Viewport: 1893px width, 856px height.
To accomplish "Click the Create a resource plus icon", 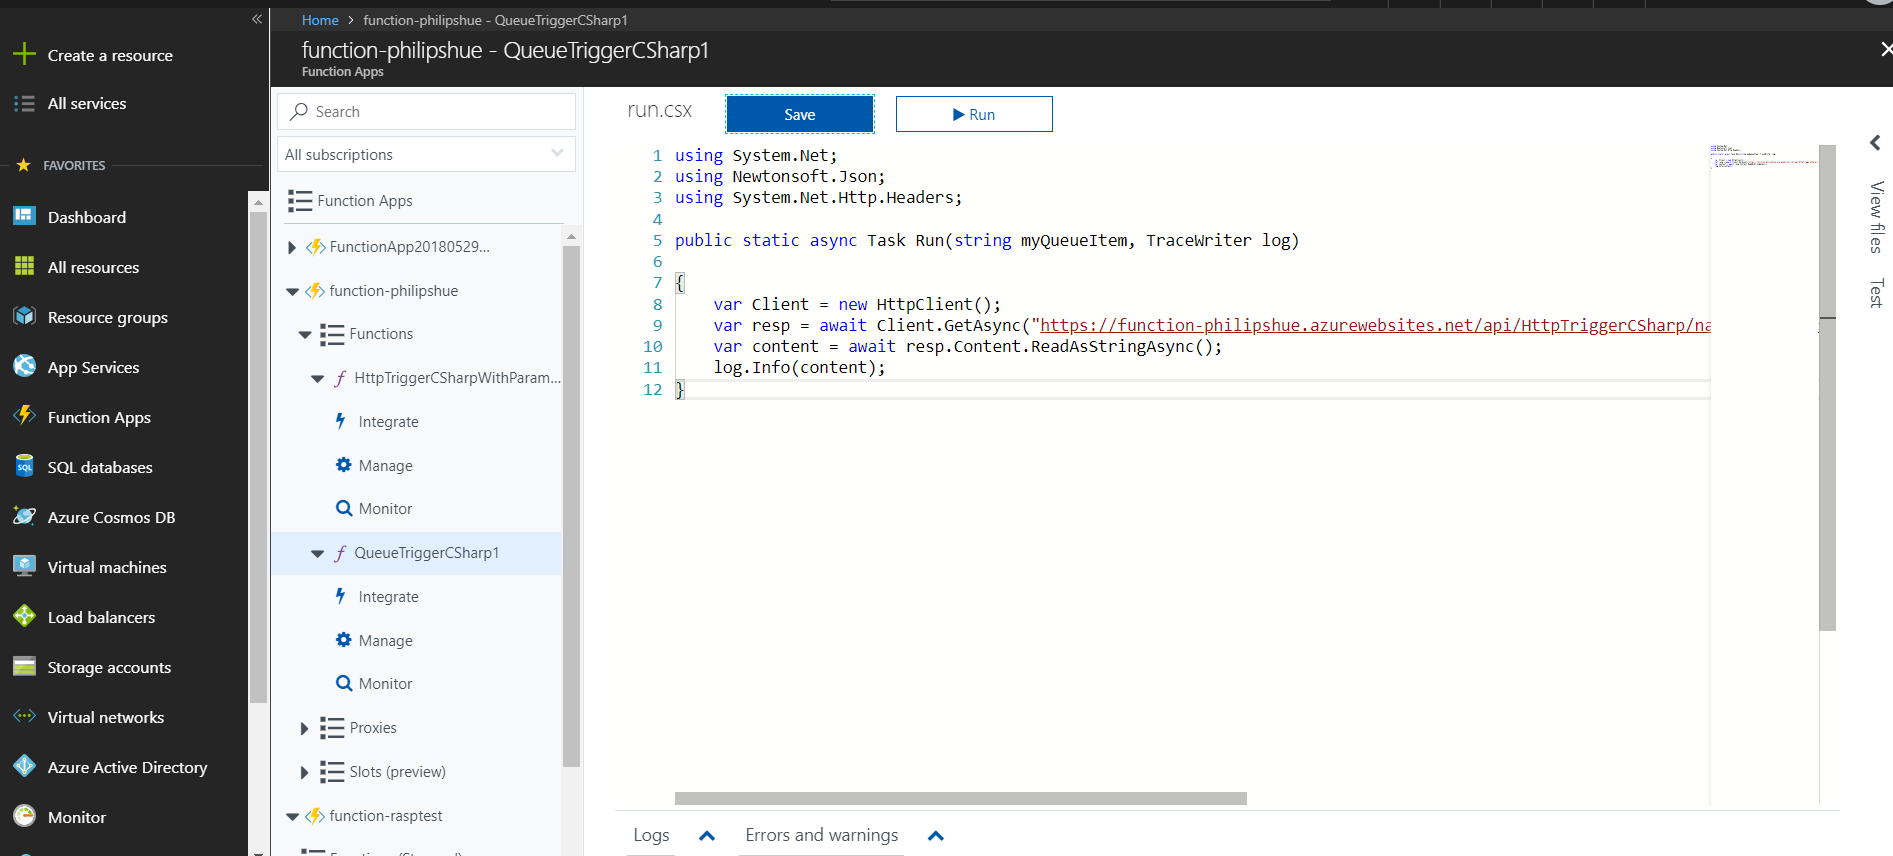I will pyautogui.click(x=24, y=55).
